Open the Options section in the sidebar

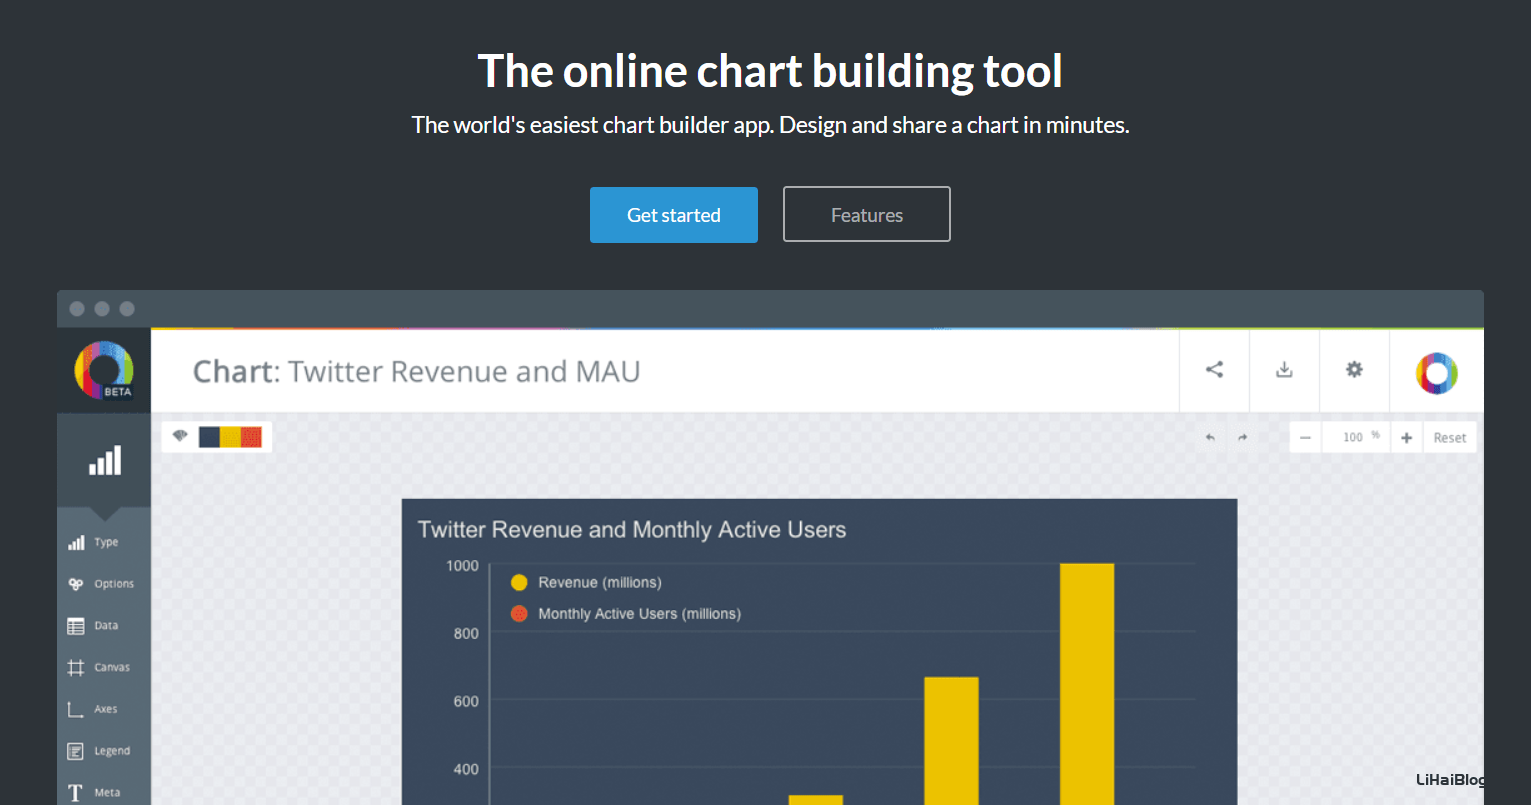tap(104, 584)
